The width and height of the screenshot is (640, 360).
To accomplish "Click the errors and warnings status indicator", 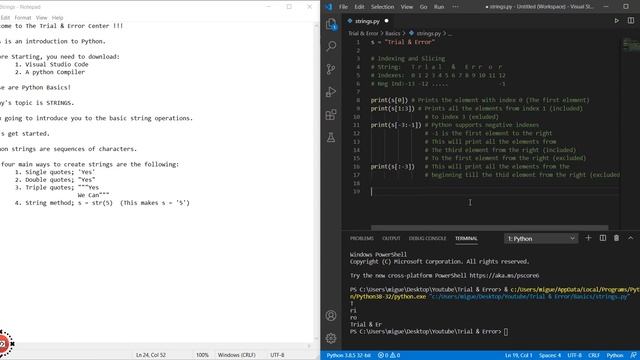I will click(x=389, y=355).
